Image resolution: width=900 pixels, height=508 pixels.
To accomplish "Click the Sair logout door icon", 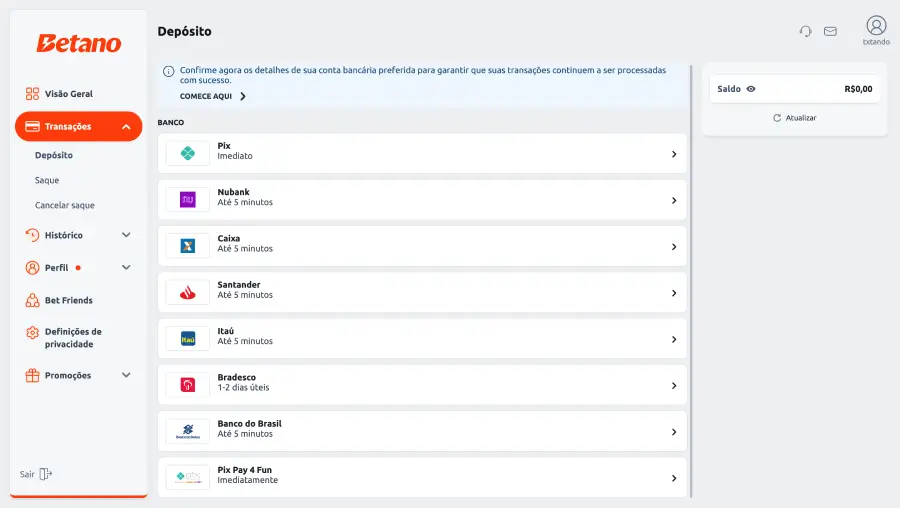I will pyautogui.click(x=46, y=474).
